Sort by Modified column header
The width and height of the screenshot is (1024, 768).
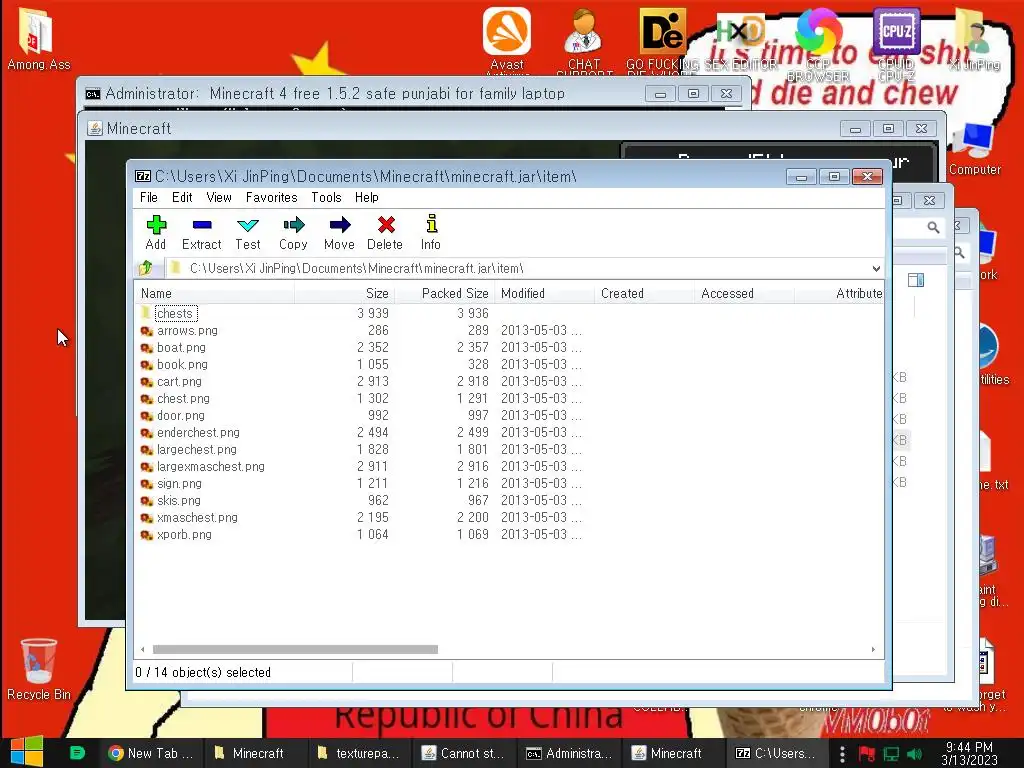(x=545, y=293)
